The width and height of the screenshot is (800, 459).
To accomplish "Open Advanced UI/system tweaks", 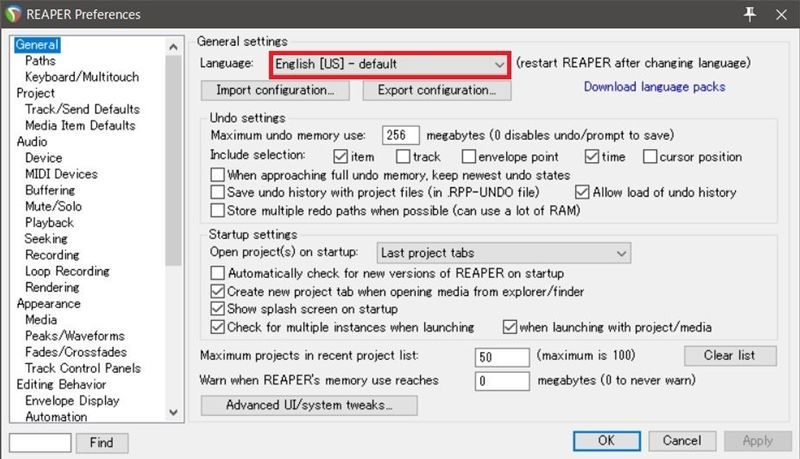I will coord(309,405).
